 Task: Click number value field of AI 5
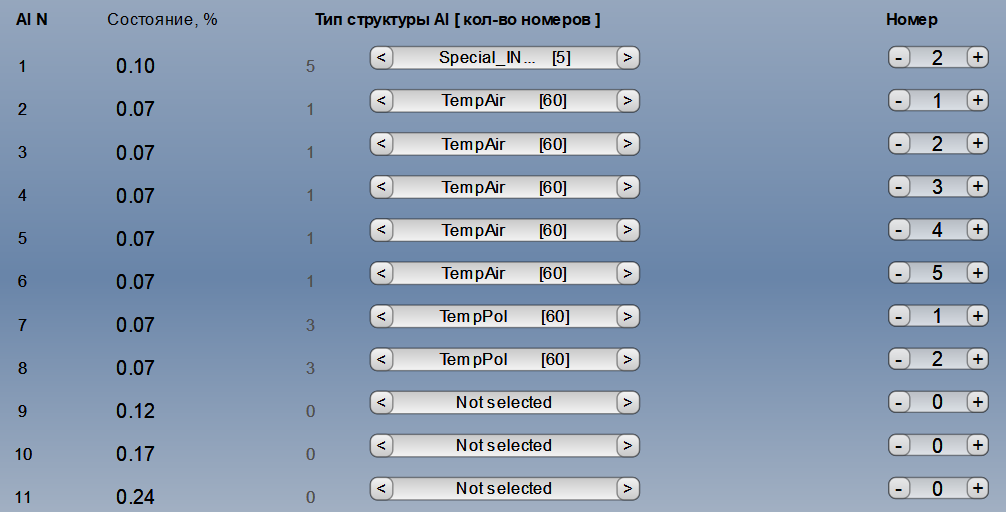[937, 230]
